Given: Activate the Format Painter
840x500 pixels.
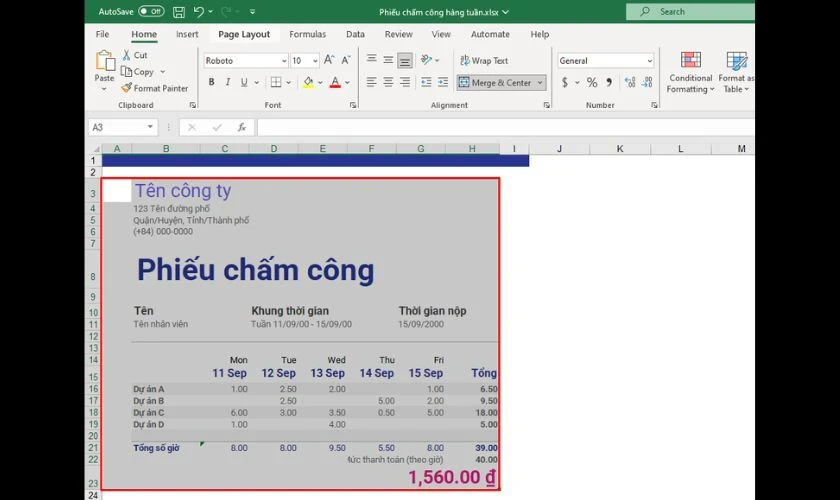Looking at the screenshot, I should [155, 88].
